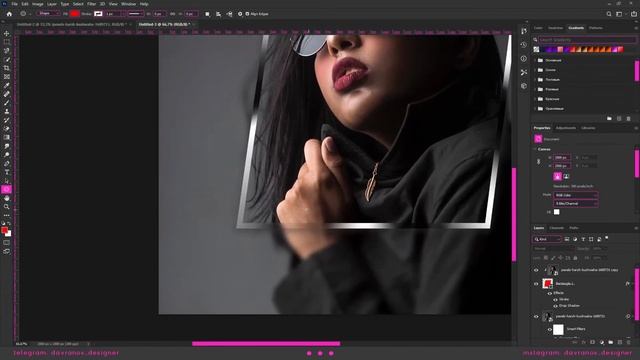The width and height of the screenshot is (640, 360).
Task: Open path alignment options
Action: tap(218, 14)
